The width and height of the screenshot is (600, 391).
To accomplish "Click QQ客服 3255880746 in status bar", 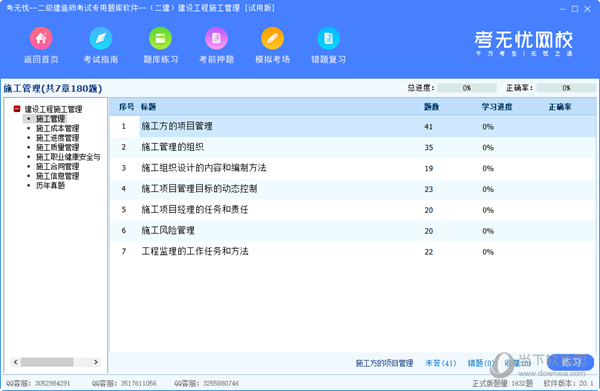I will [207, 383].
